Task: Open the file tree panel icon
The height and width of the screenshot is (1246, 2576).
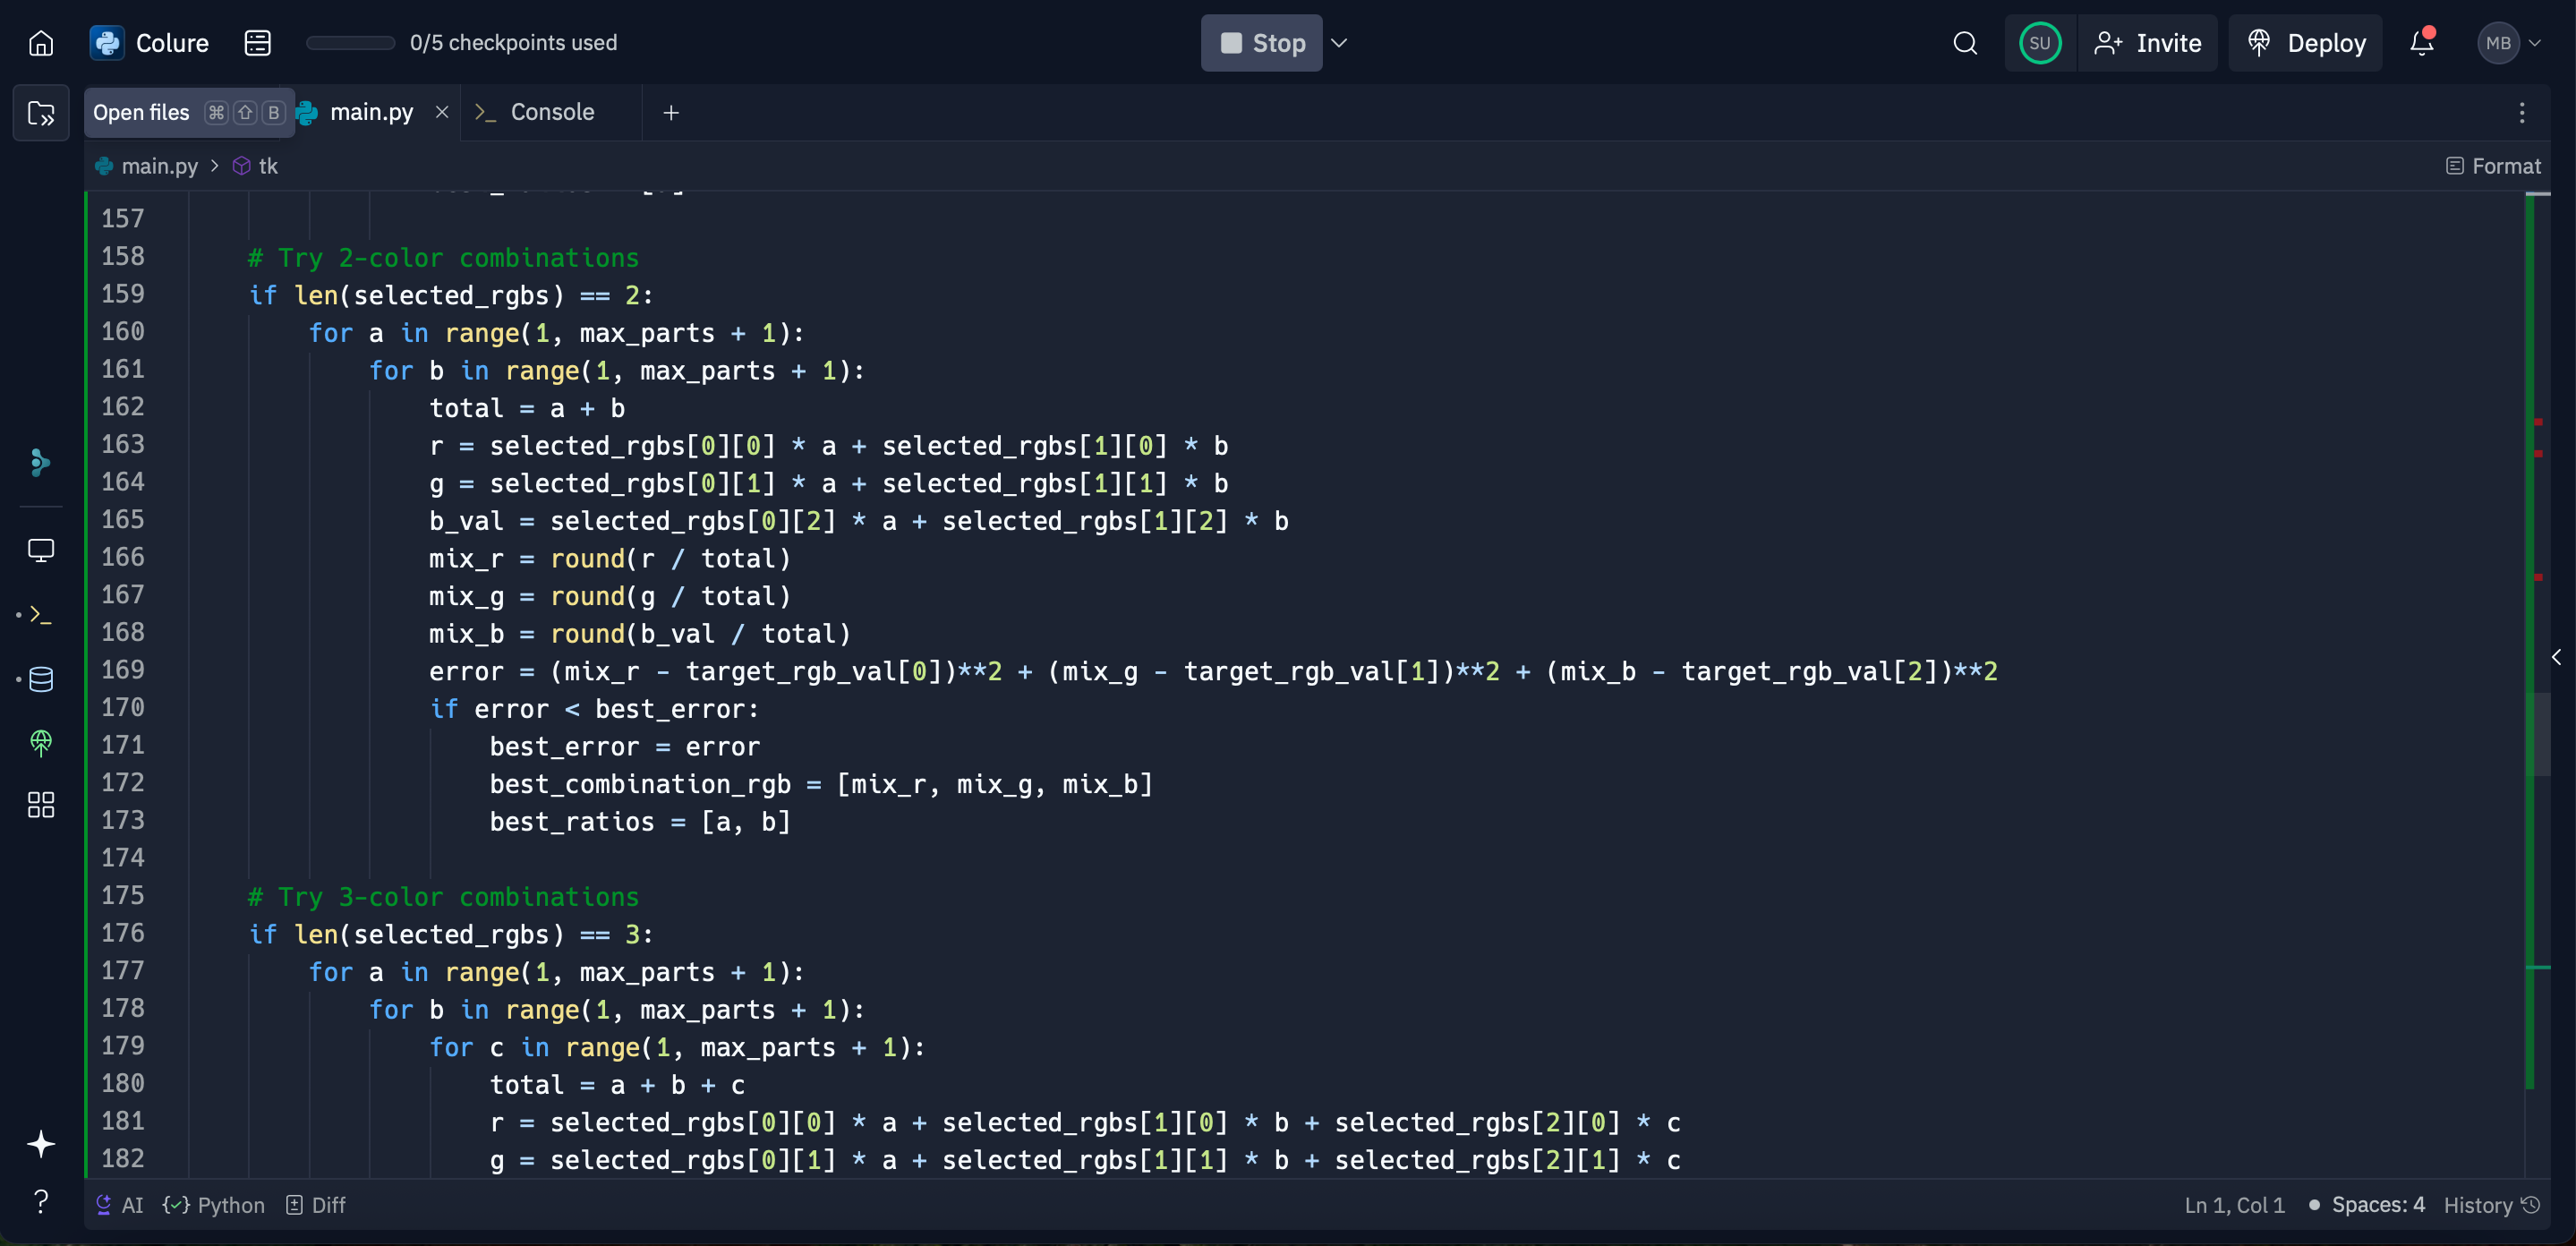Action: [x=41, y=113]
